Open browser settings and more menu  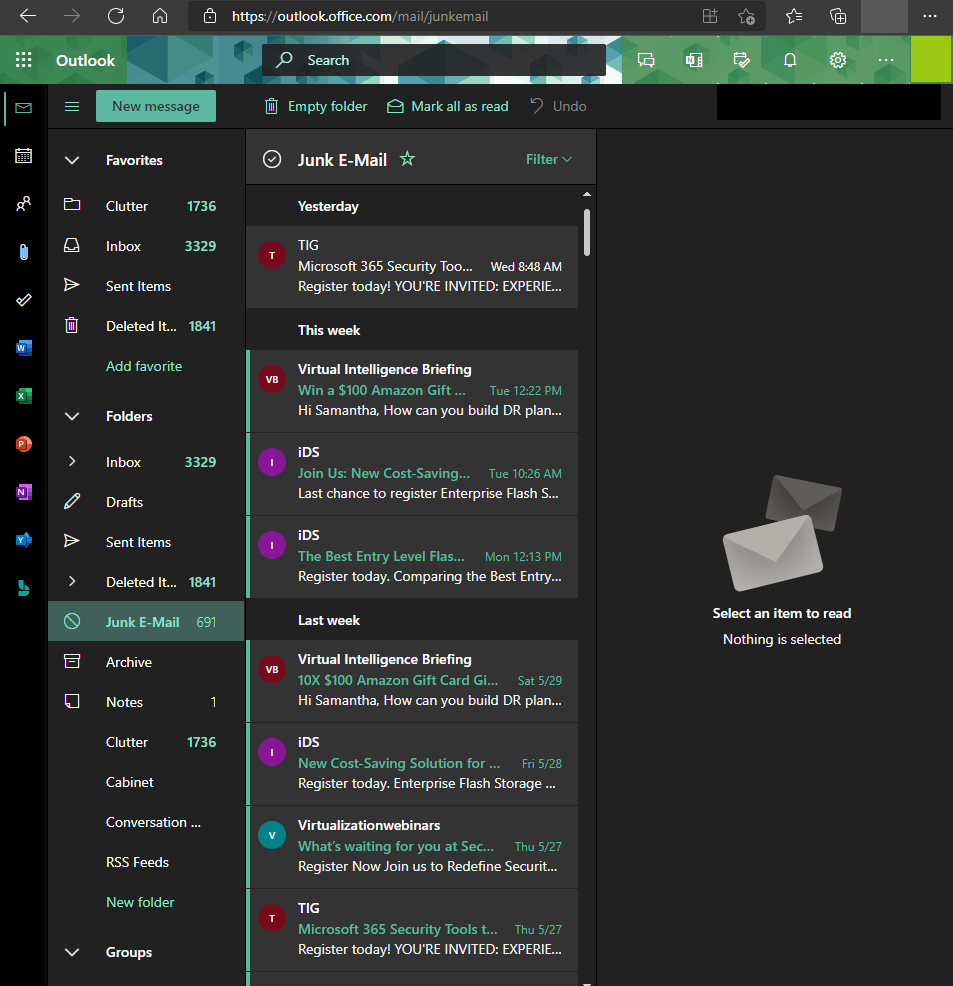930,16
